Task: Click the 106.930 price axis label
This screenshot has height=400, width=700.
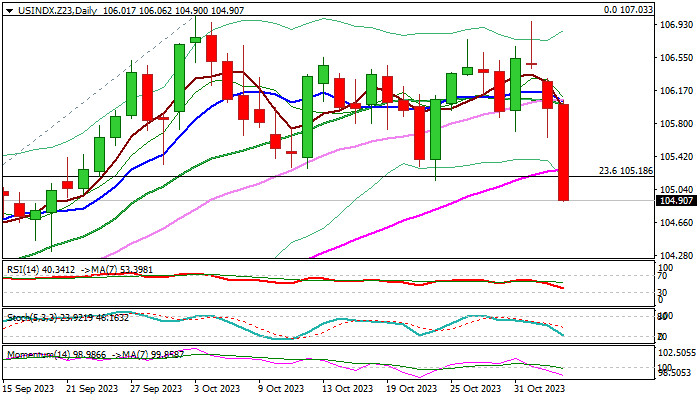Action: [x=676, y=26]
